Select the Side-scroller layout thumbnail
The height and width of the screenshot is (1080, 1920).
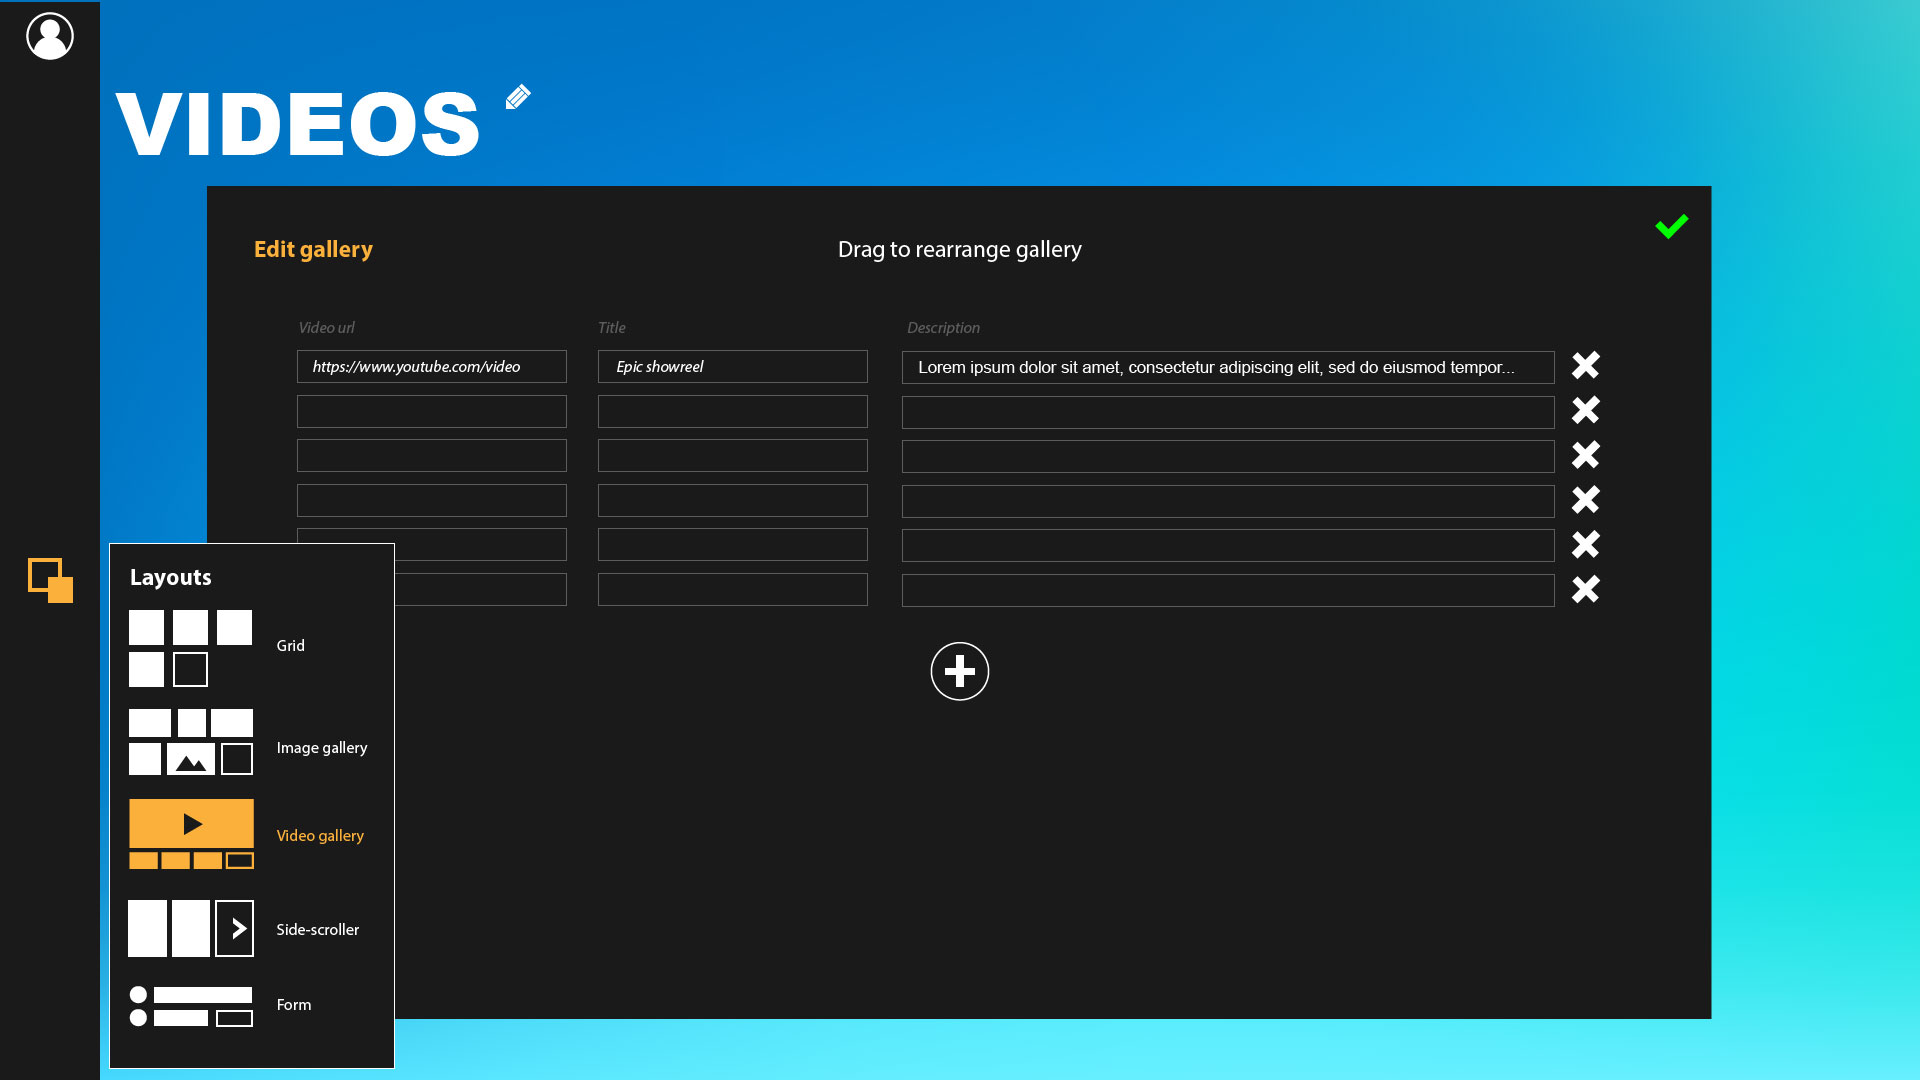191,928
